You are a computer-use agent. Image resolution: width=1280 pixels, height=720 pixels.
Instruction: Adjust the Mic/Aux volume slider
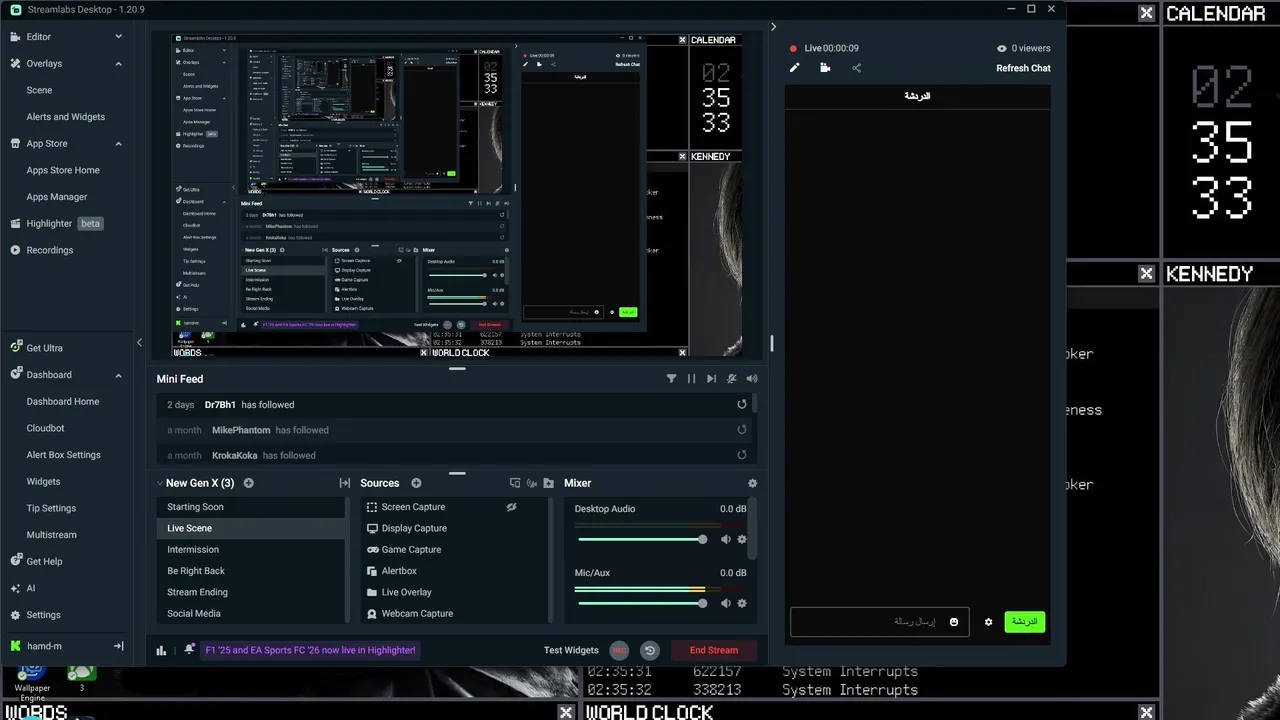(x=642, y=603)
